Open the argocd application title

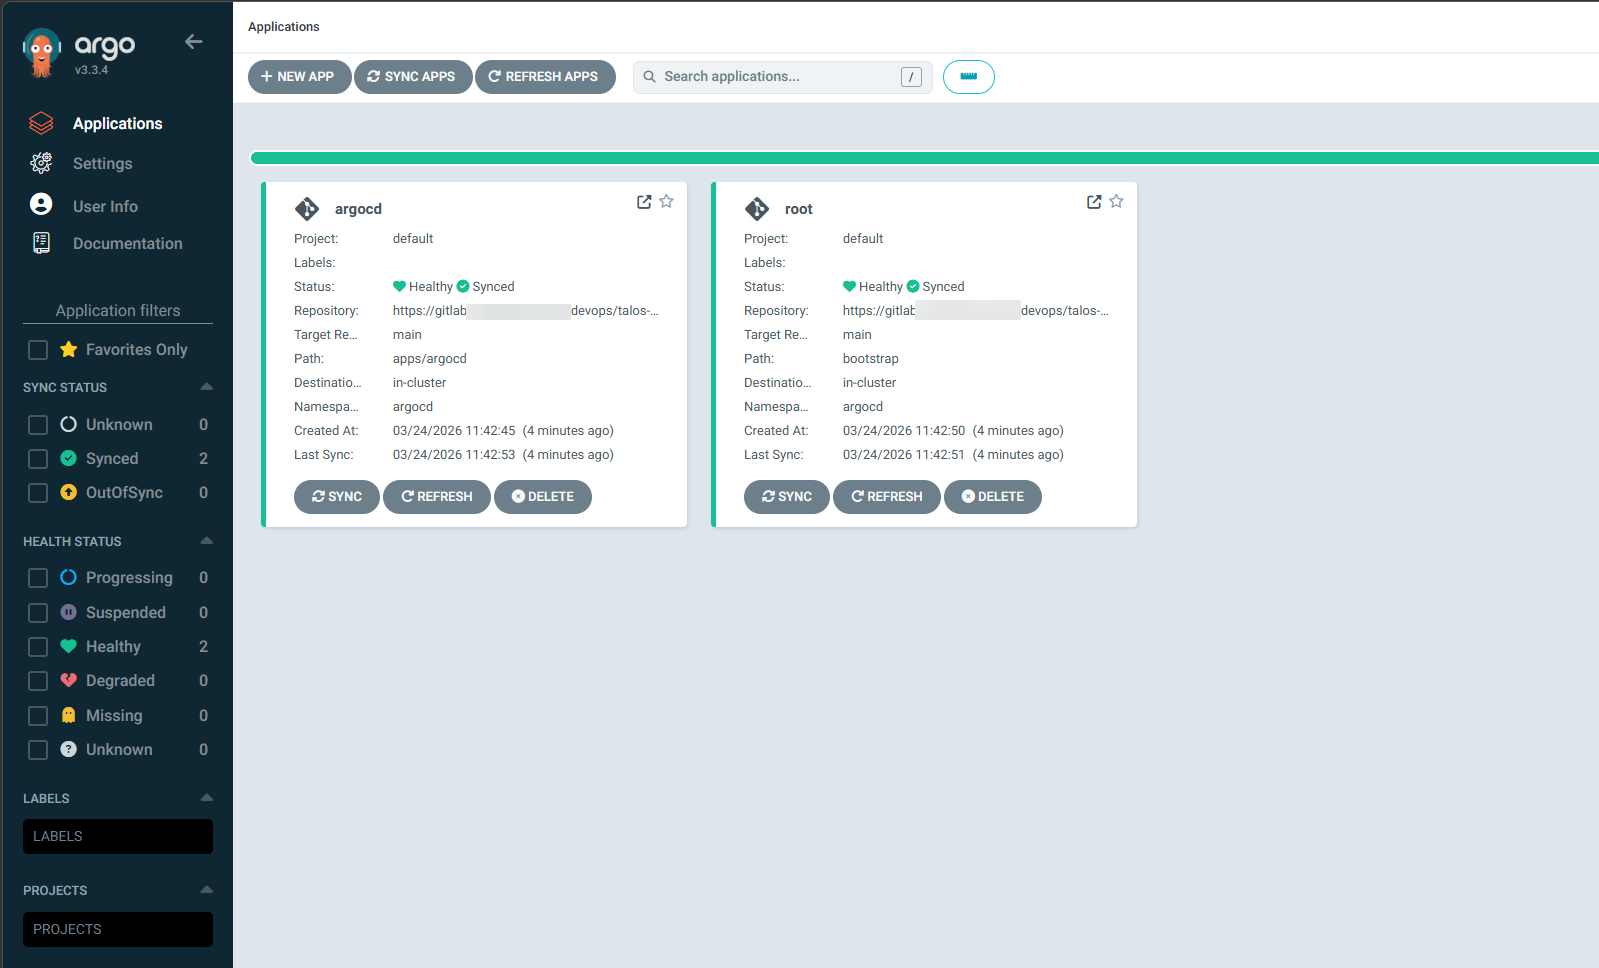[x=358, y=209]
